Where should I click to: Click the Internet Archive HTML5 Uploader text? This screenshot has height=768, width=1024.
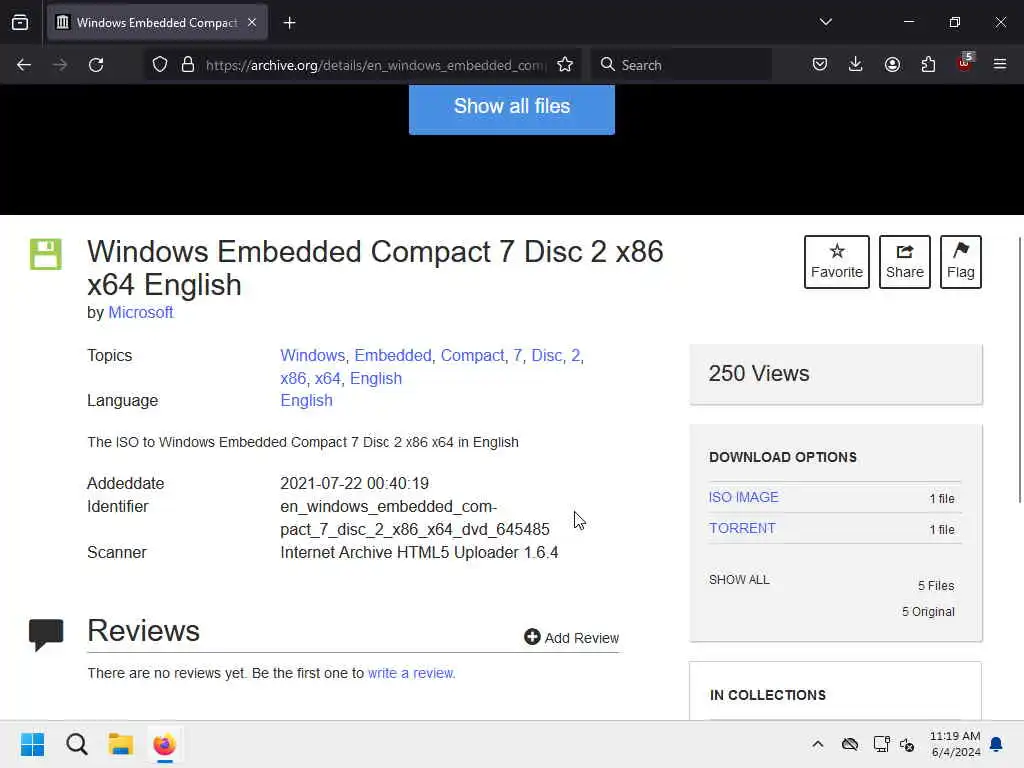(419, 552)
